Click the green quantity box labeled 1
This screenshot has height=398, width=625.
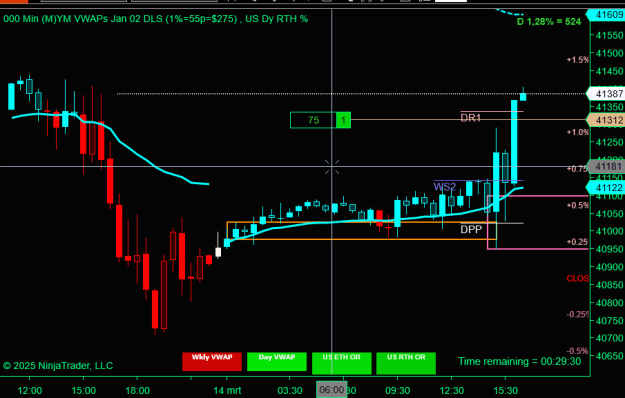(344, 120)
